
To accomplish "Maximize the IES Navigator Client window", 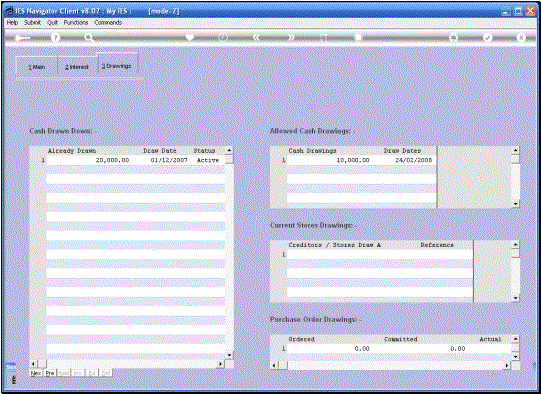I will tap(518, 11).
